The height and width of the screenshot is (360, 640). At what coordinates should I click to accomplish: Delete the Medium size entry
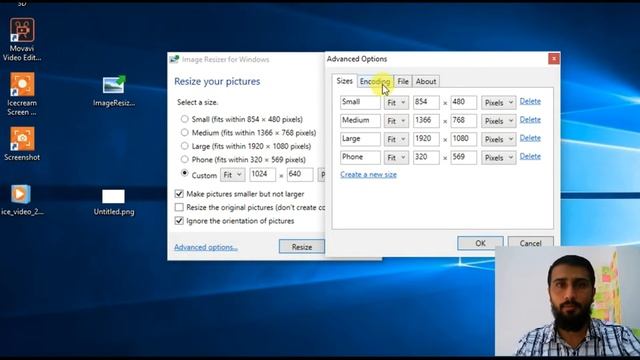click(530, 120)
